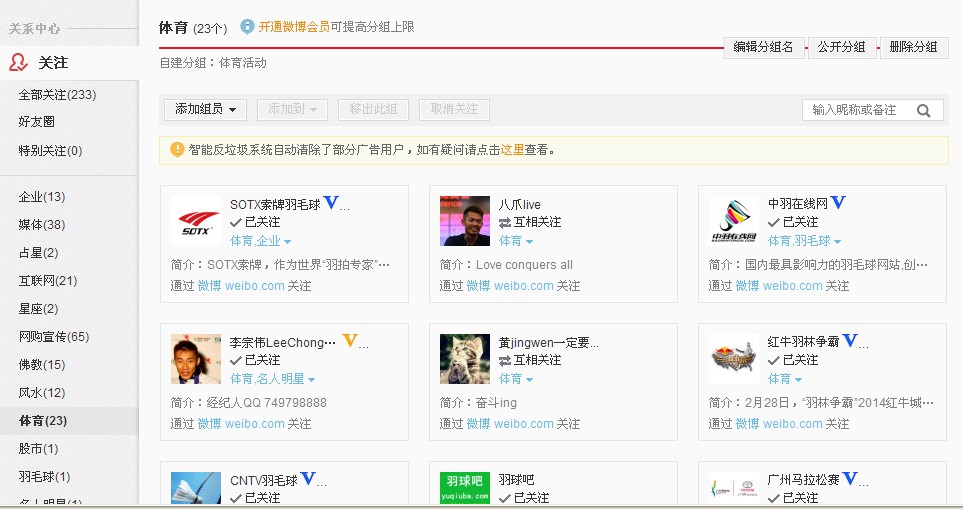This screenshot has height=509, width=963.
Task: Open 李宗伟LeeChong avatar photo
Action: [x=195, y=359]
